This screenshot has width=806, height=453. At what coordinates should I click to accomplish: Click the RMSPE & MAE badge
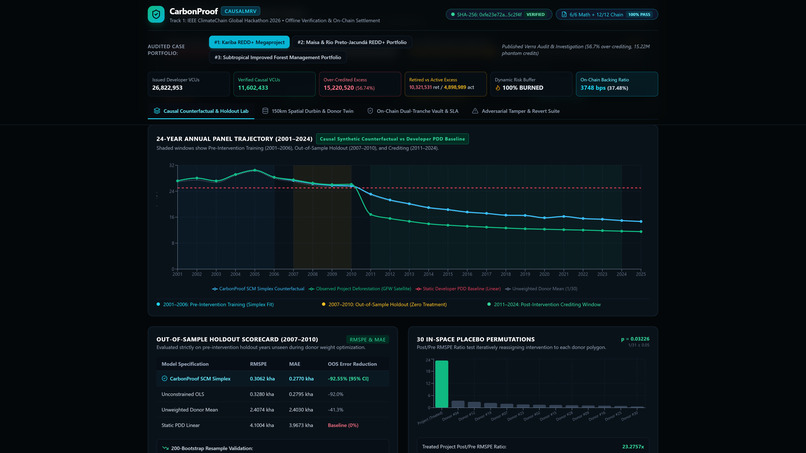click(368, 339)
